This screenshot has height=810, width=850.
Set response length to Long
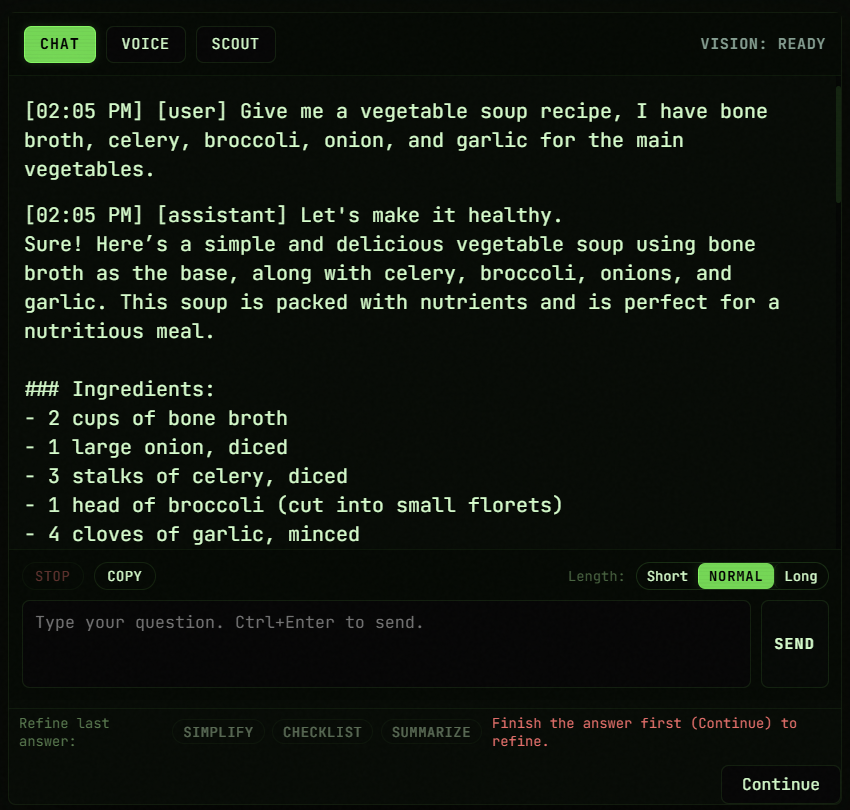coord(801,576)
